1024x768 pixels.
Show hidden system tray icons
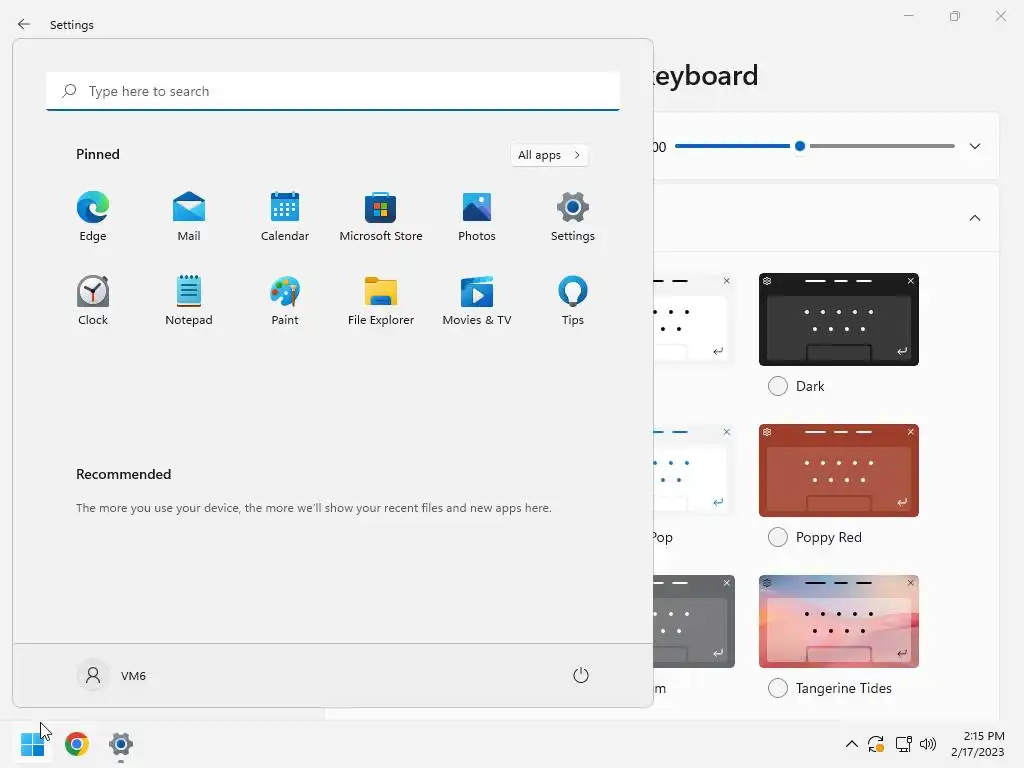(x=852, y=744)
